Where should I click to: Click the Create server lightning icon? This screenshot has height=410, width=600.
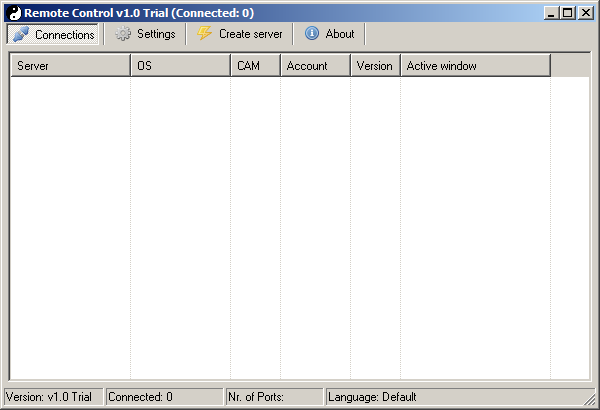205,34
